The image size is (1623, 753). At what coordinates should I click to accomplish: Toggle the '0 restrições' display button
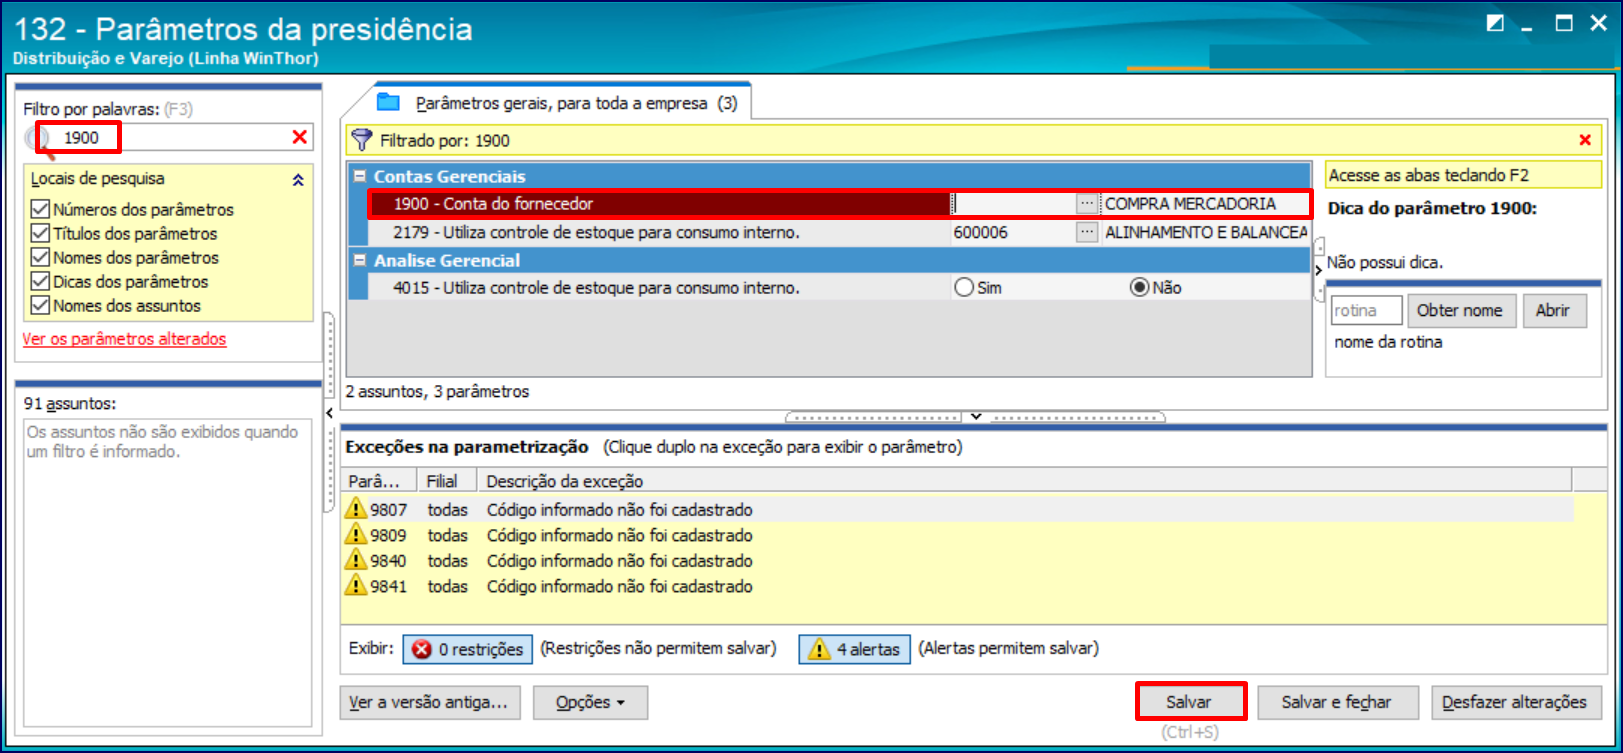pos(468,649)
